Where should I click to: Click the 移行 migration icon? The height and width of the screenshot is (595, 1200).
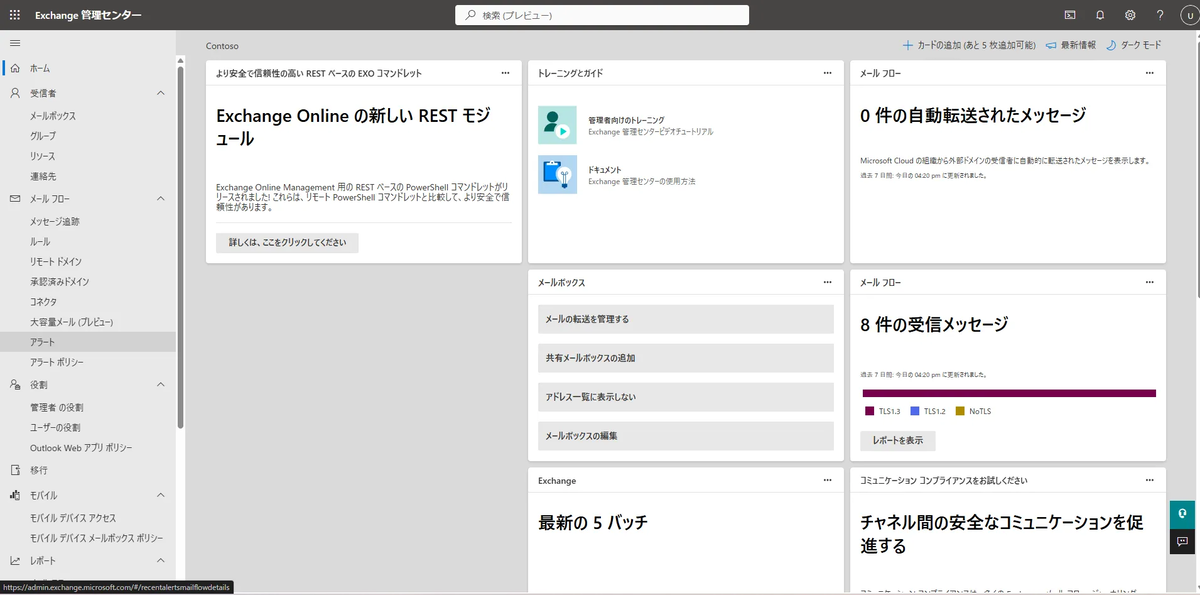point(15,469)
